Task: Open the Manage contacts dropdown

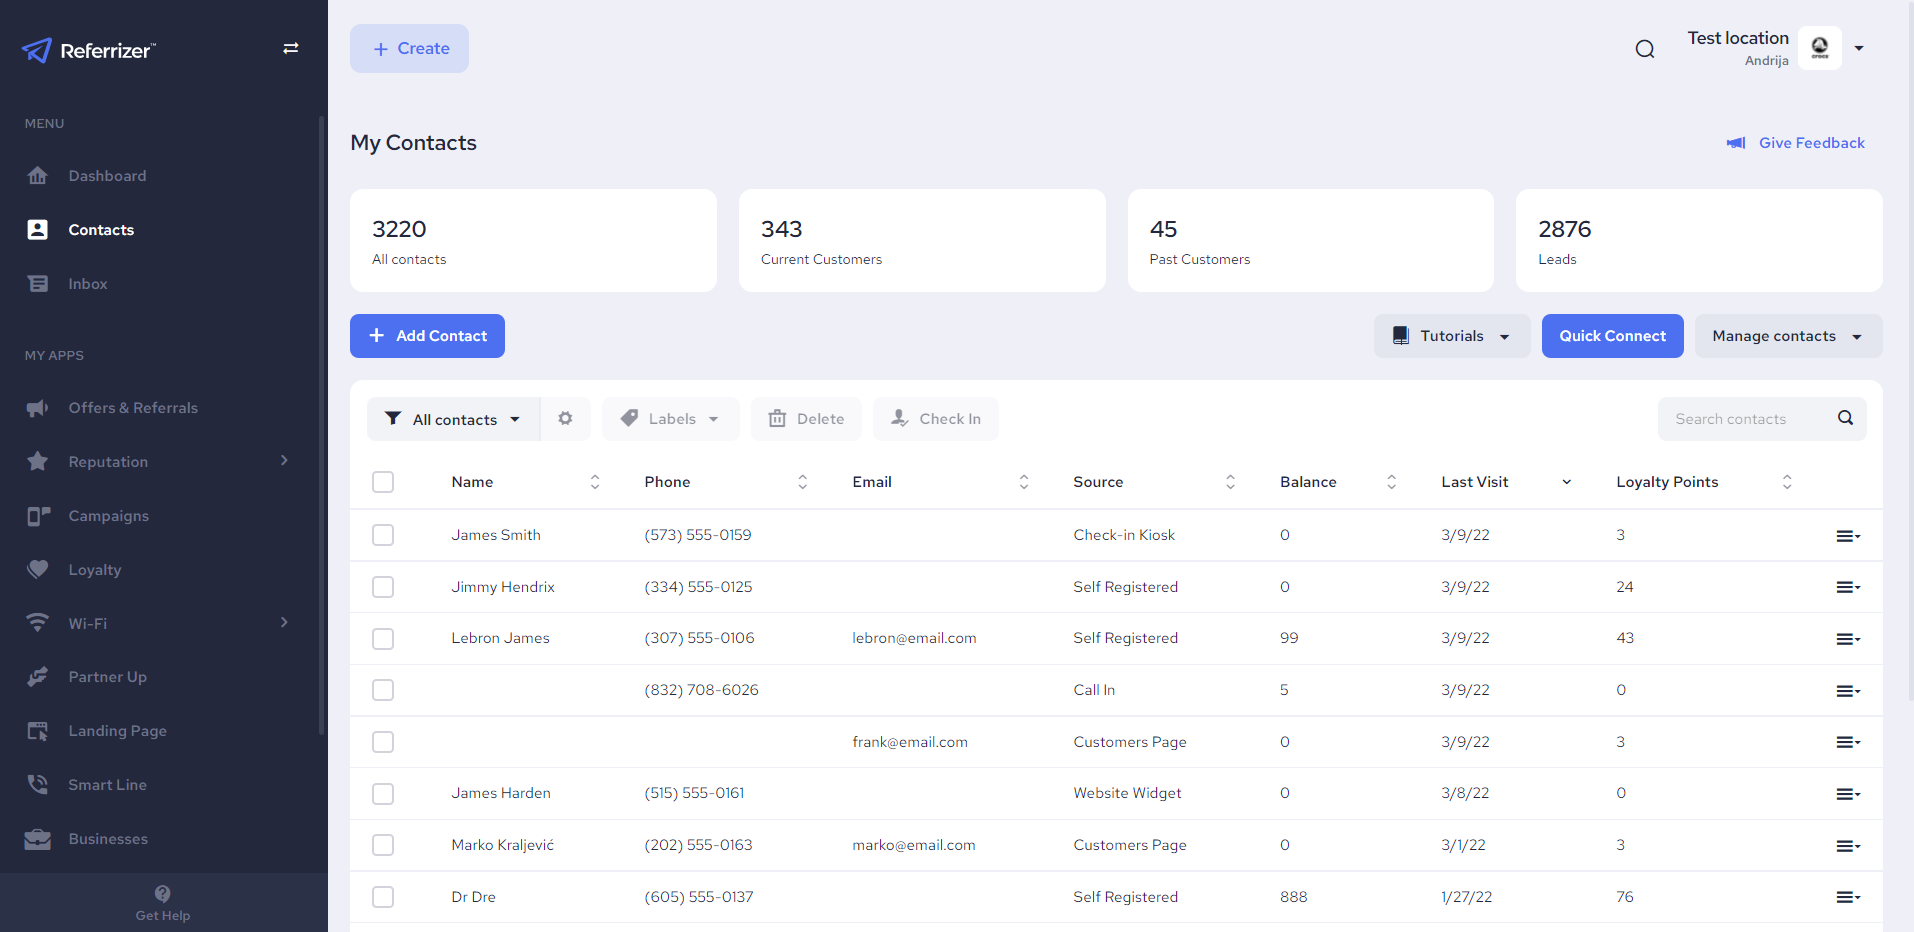Action: (x=1786, y=336)
